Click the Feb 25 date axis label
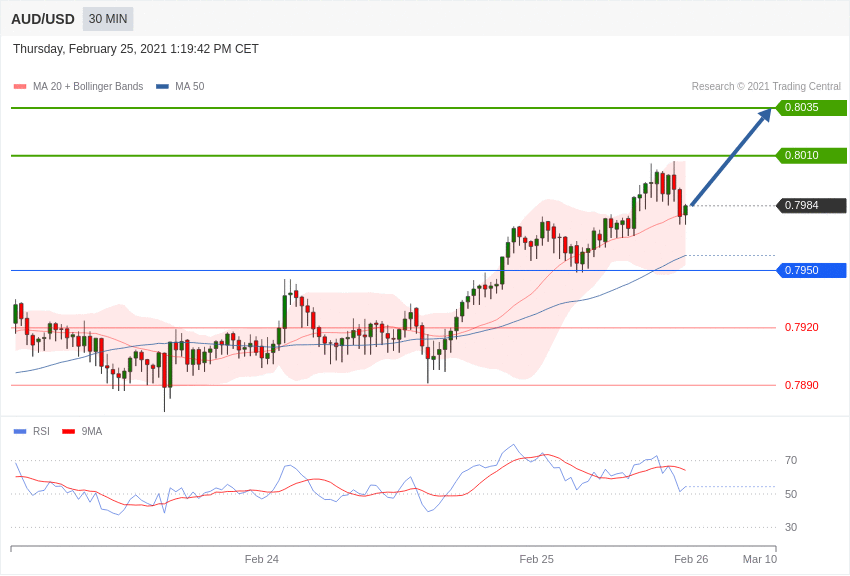Image resolution: width=850 pixels, height=576 pixels. [537, 559]
